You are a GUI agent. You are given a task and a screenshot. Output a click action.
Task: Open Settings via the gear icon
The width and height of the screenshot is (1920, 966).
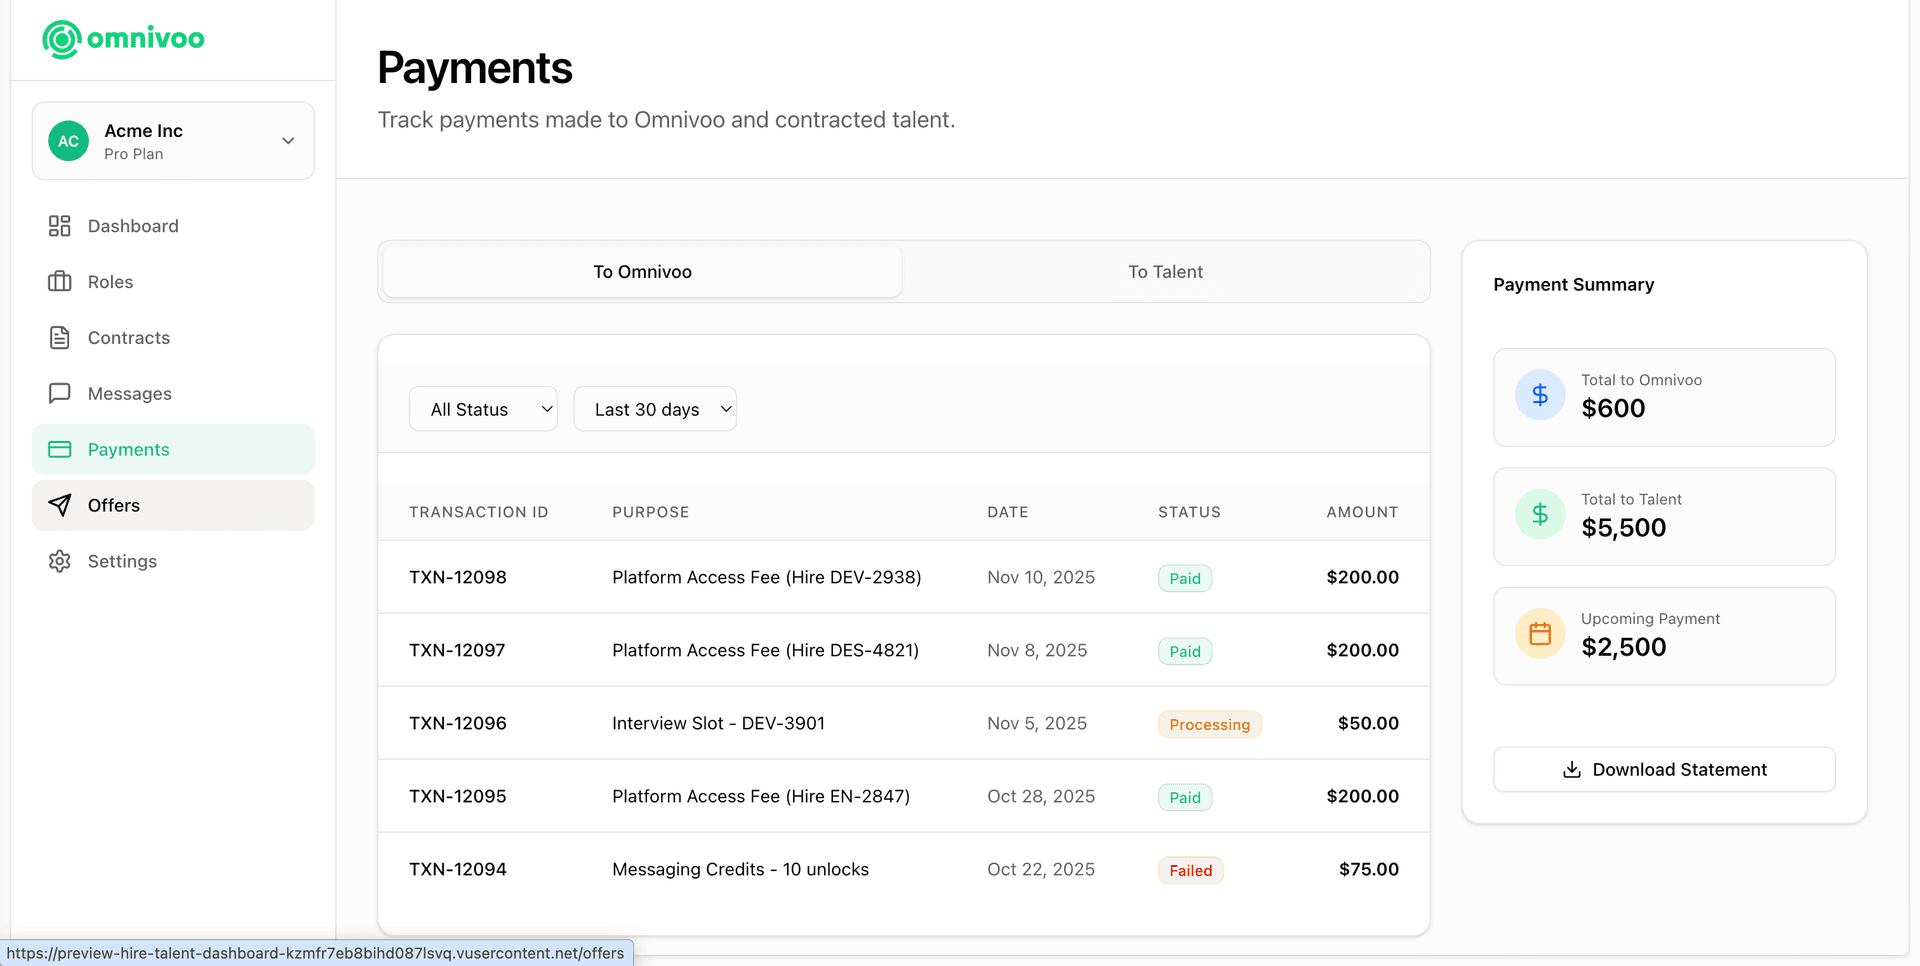click(x=60, y=561)
